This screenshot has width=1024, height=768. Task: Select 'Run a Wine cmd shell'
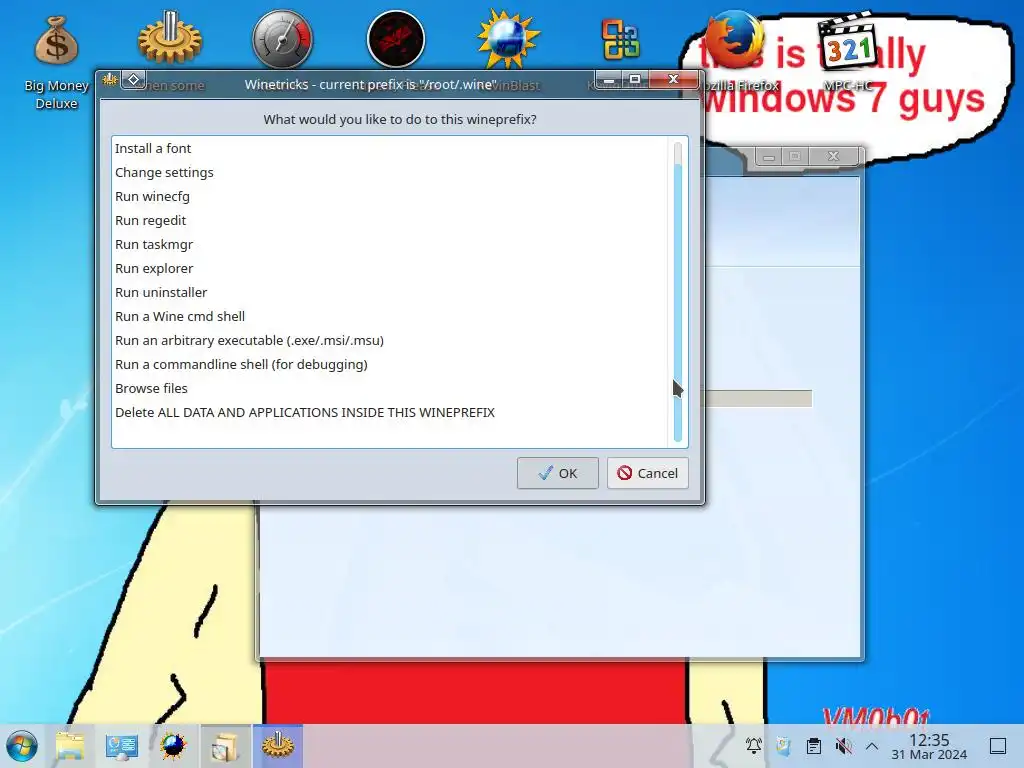click(389, 317)
